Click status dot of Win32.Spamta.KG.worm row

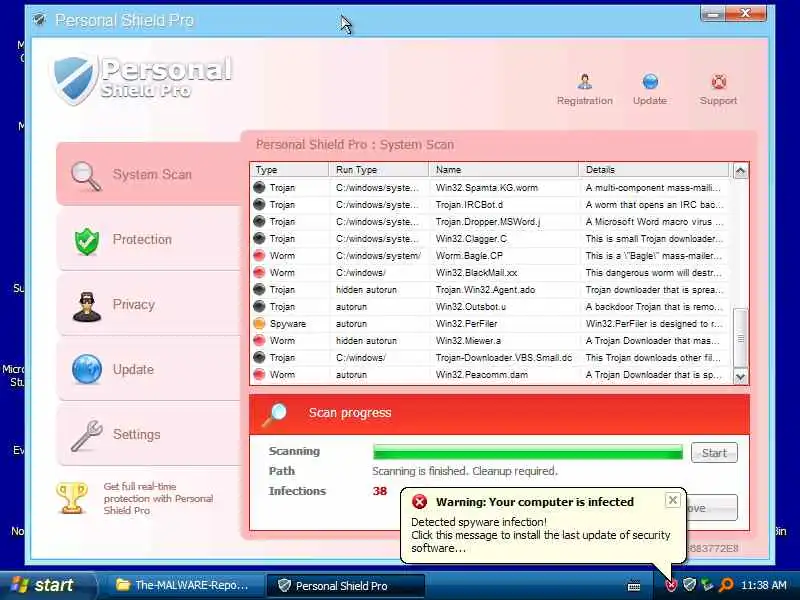tap(259, 187)
